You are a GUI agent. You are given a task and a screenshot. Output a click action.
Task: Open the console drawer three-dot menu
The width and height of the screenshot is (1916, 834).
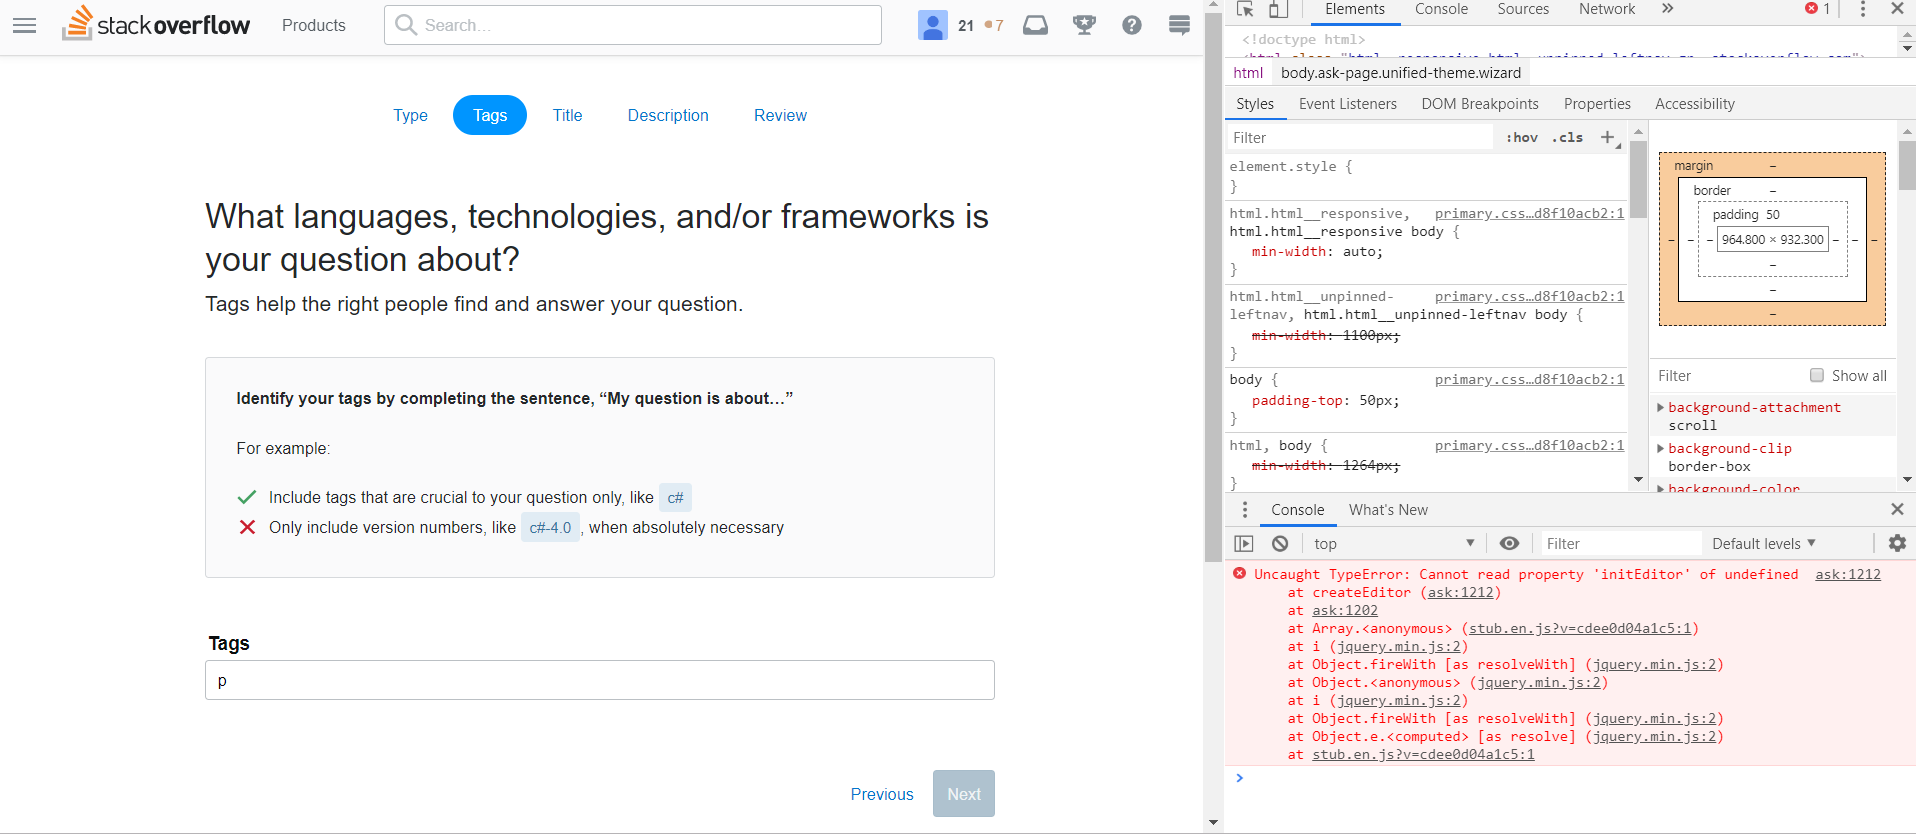[1245, 510]
